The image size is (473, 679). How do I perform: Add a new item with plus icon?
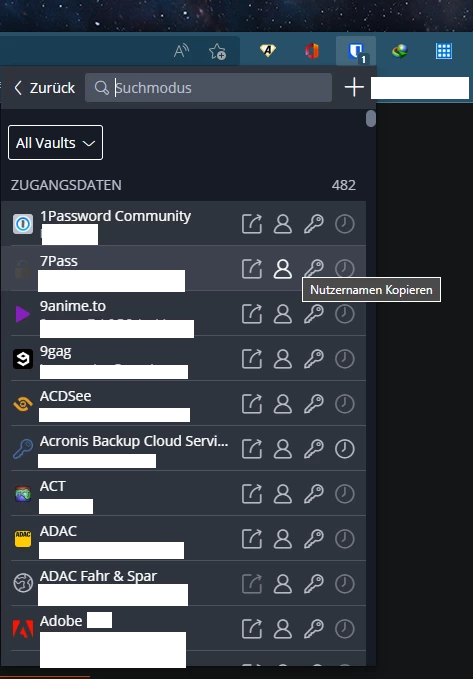(x=354, y=88)
